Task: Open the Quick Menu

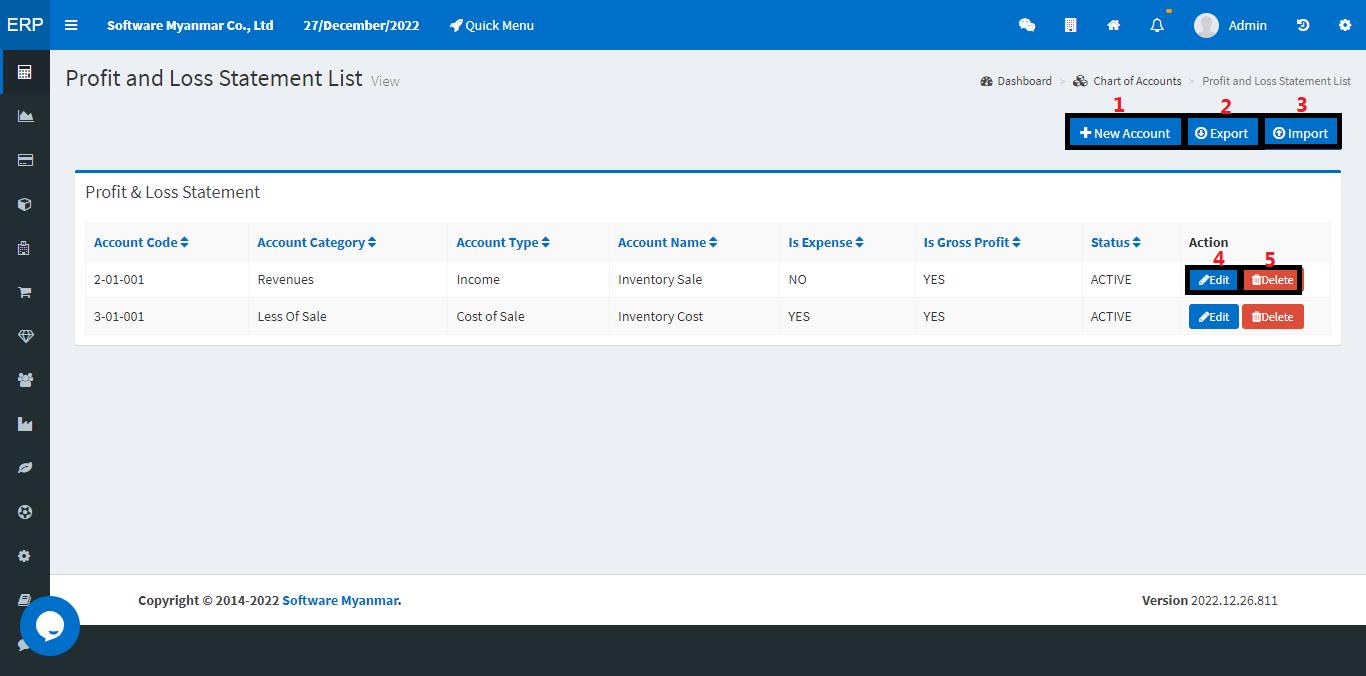Action: tap(492, 25)
